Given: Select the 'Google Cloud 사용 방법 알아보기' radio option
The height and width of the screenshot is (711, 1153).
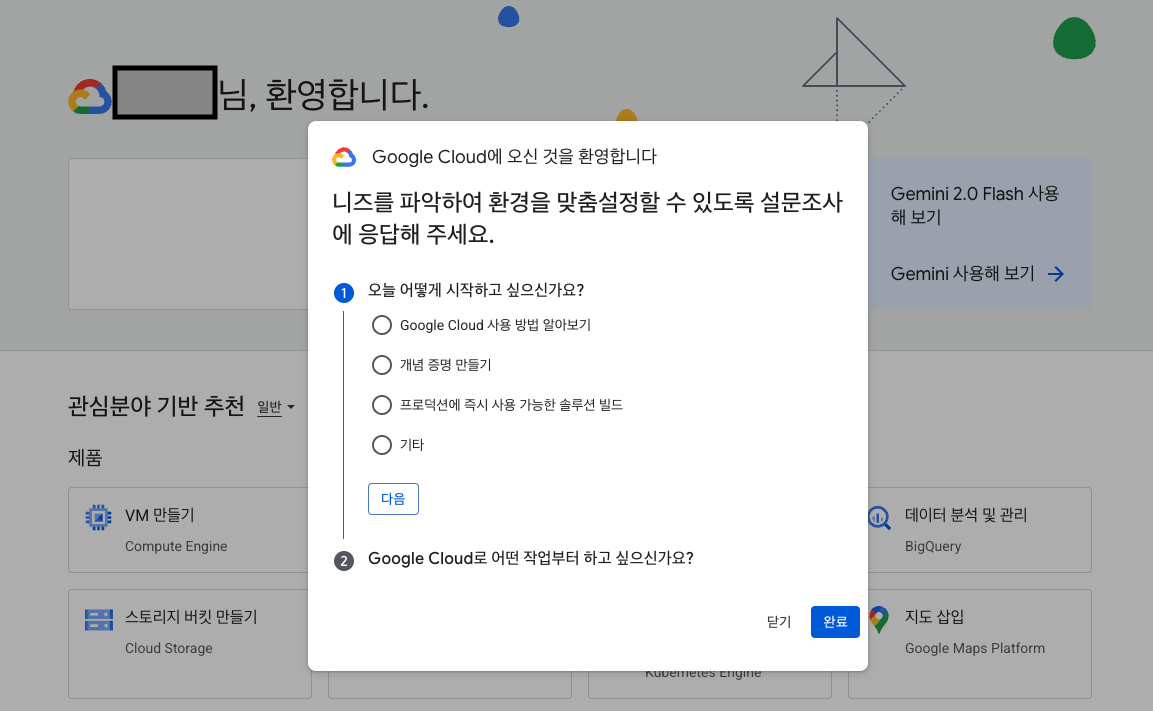Looking at the screenshot, I should 382,325.
